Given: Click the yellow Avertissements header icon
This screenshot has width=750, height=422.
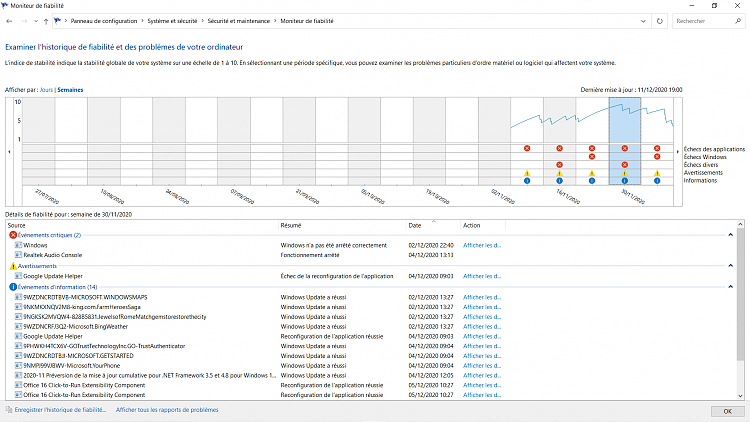Looking at the screenshot, I should pyautogui.click(x=13, y=266).
